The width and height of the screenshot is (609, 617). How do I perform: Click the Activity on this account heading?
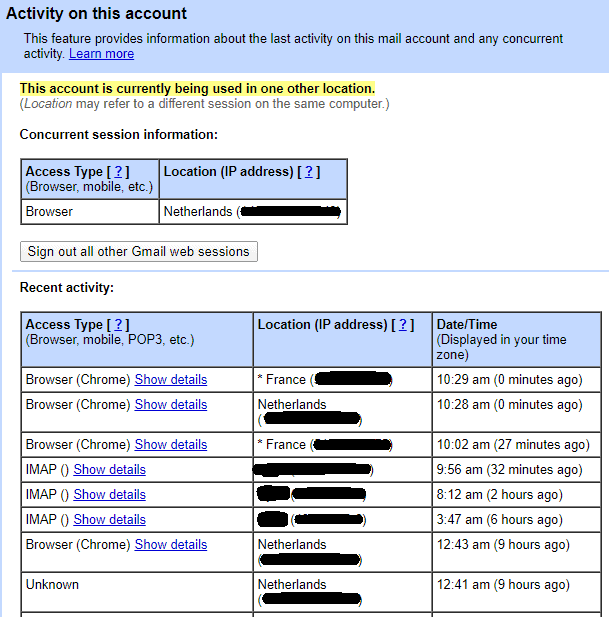[x=97, y=14]
